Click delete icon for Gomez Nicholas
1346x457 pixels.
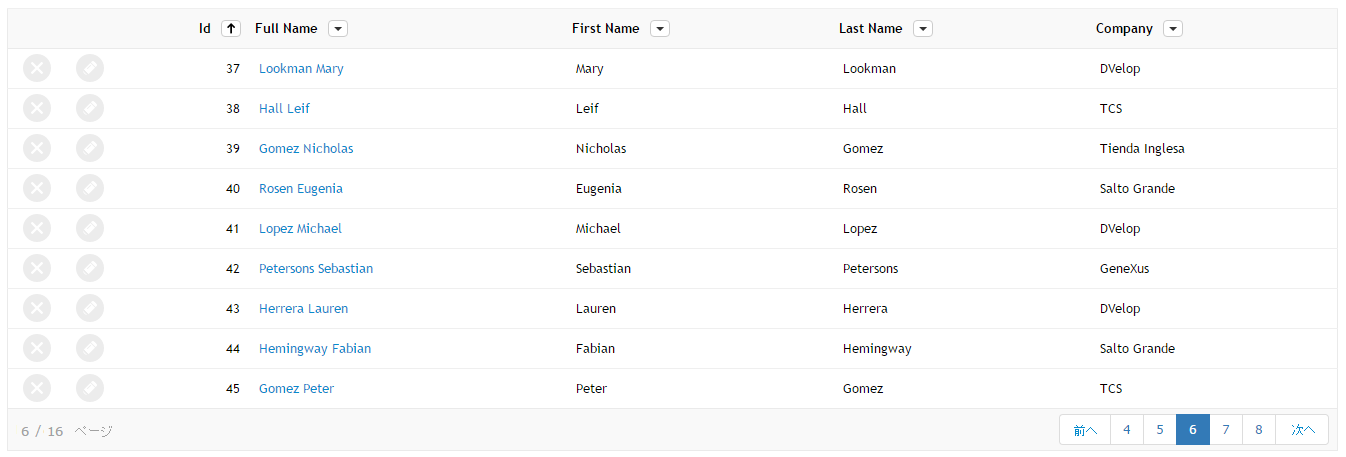[37, 148]
